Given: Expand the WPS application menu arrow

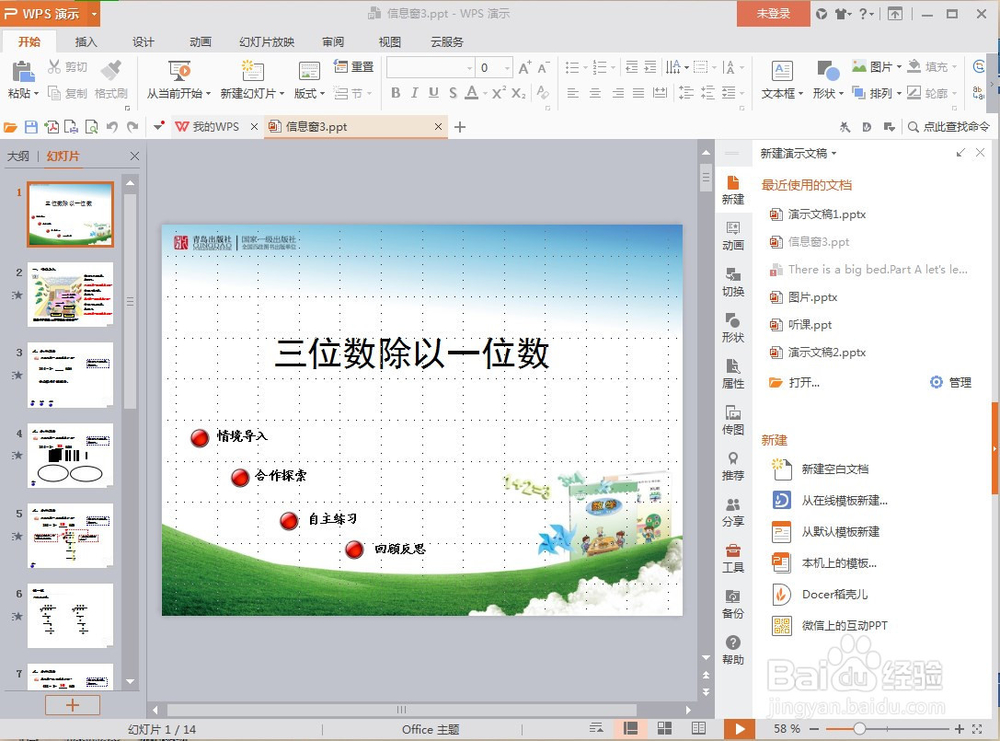Looking at the screenshot, I should 94,13.
